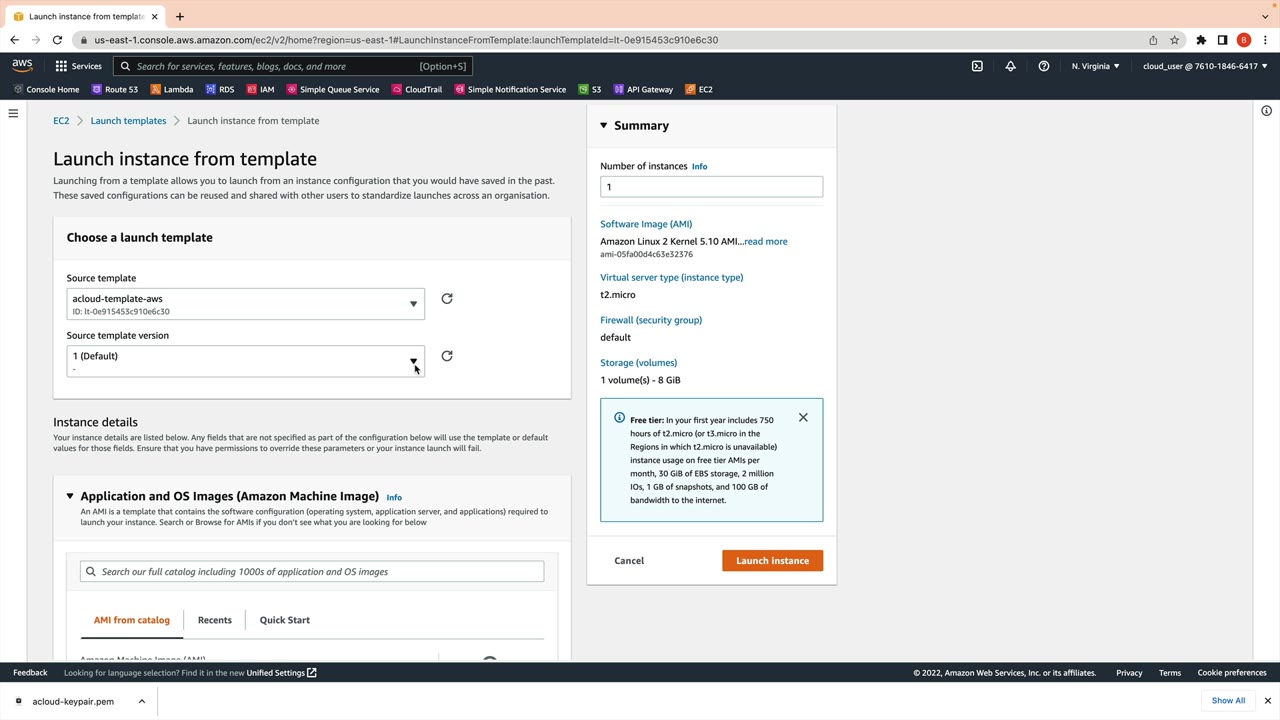Open Console Home shortcut

point(46,89)
